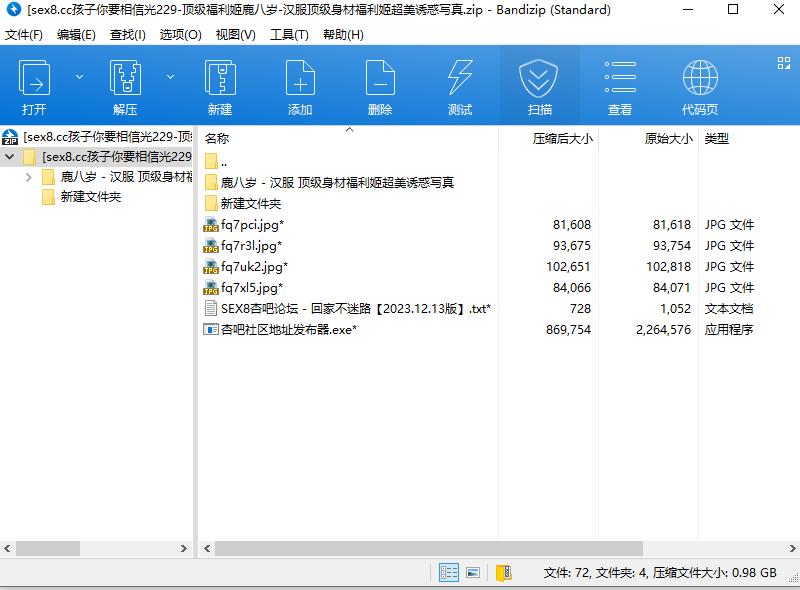Screen dimensions: 800x590
Task: Click the 删除 (Delete) toolbar icon
Action: (380, 78)
